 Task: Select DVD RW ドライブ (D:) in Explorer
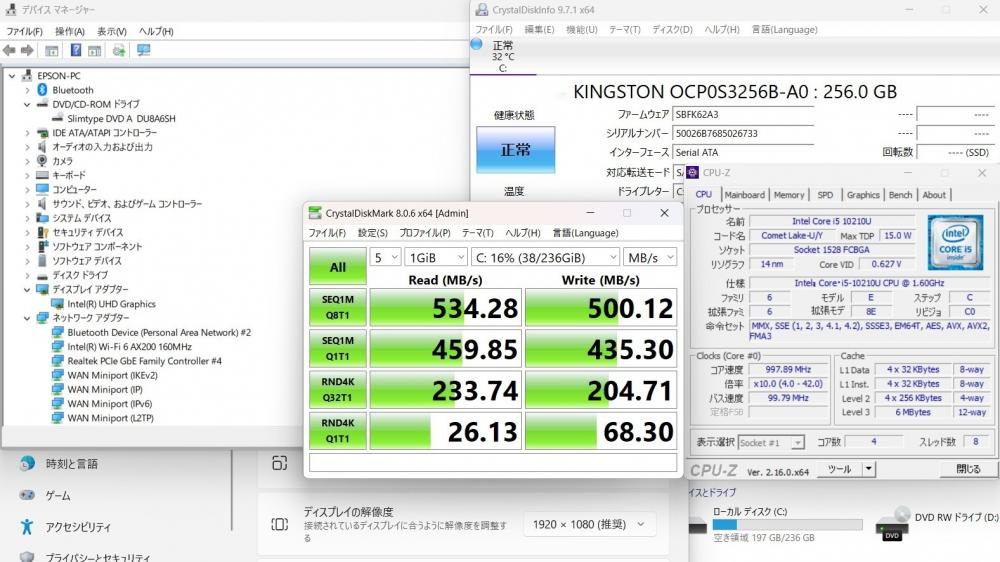click(x=938, y=523)
